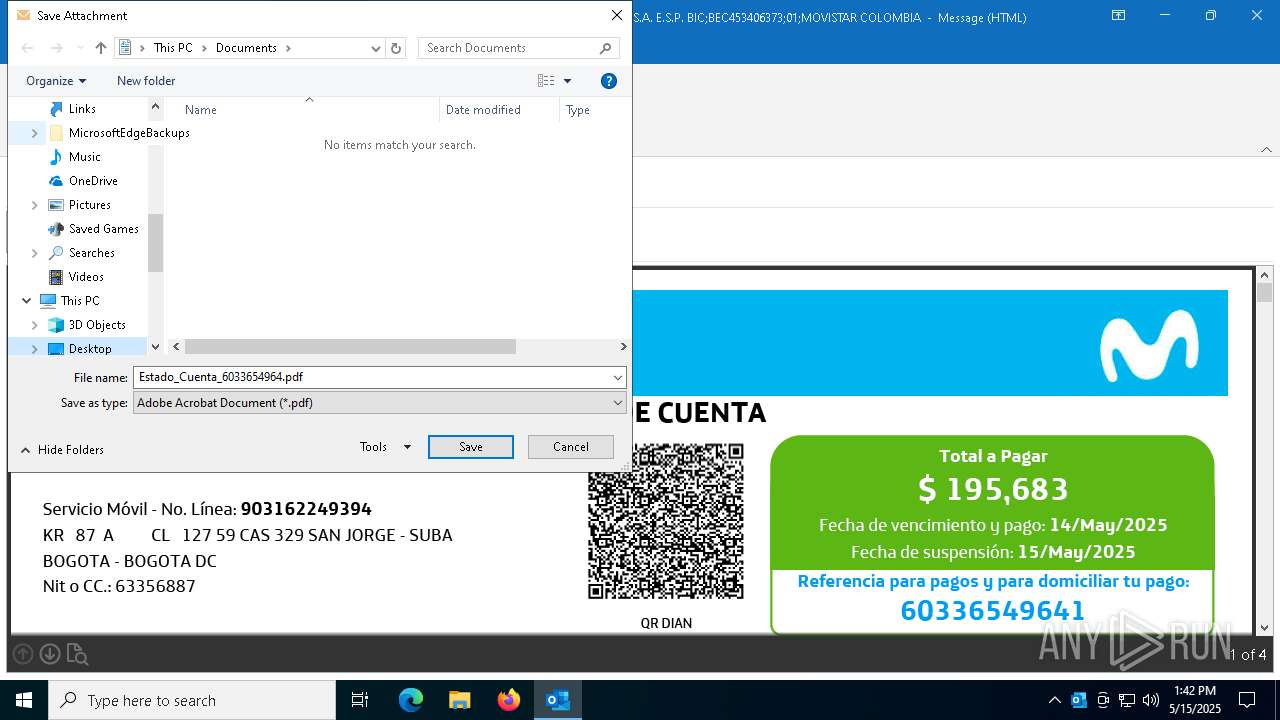This screenshot has width=1280, height=720.
Task: Select This PC in navigation tree
Action: point(79,301)
